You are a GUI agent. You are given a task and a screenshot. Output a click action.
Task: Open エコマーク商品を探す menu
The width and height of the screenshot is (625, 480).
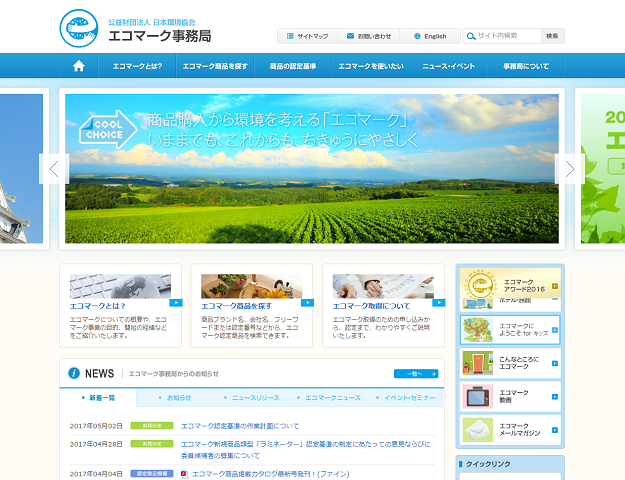pyautogui.click(x=215, y=66)
